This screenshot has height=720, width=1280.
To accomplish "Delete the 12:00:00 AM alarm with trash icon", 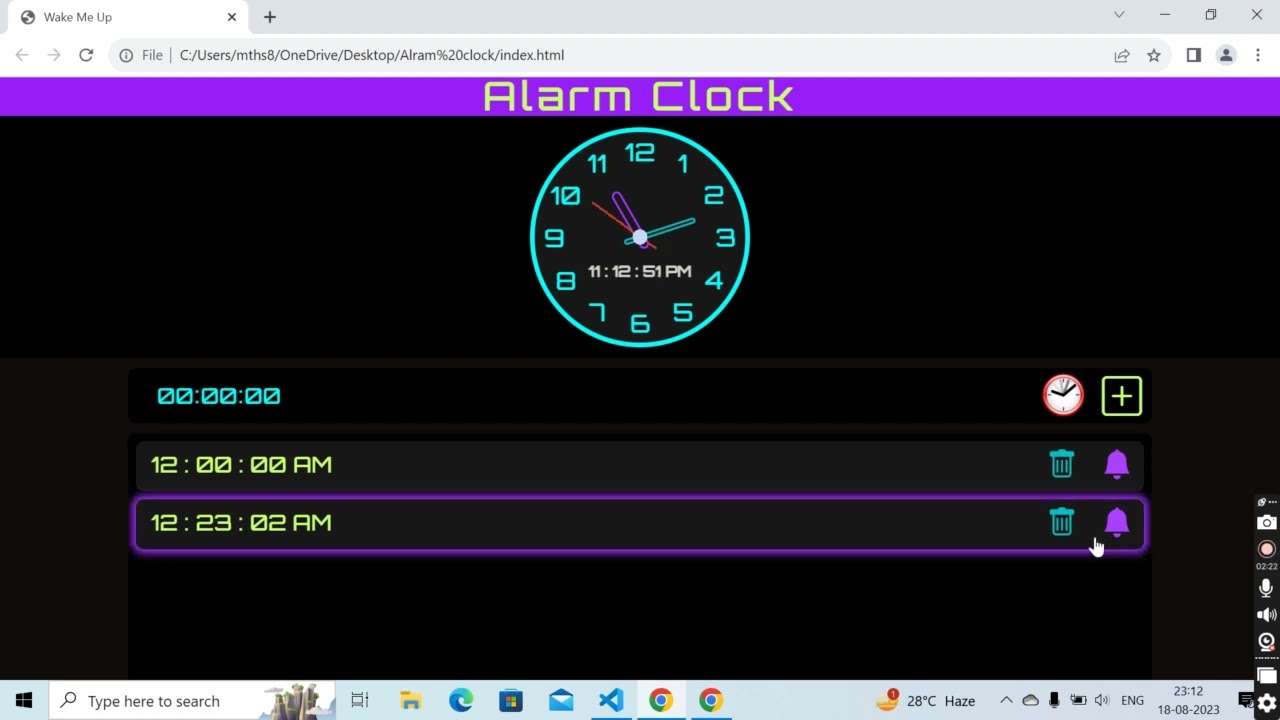I will point(1062,464).
